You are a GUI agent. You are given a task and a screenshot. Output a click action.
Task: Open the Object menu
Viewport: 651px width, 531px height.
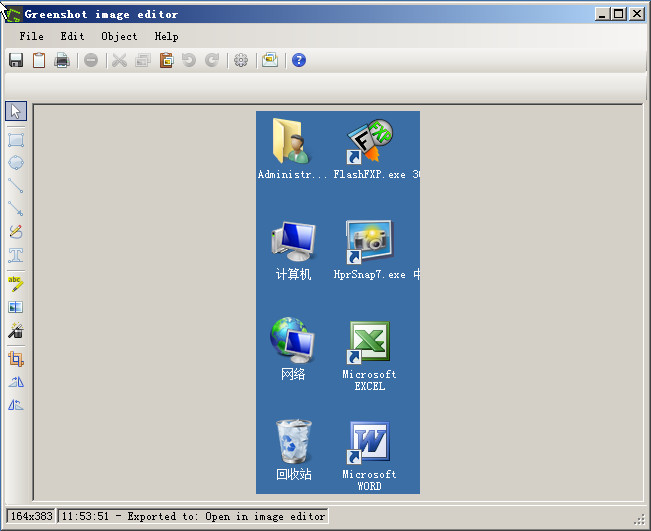(119, 37)
